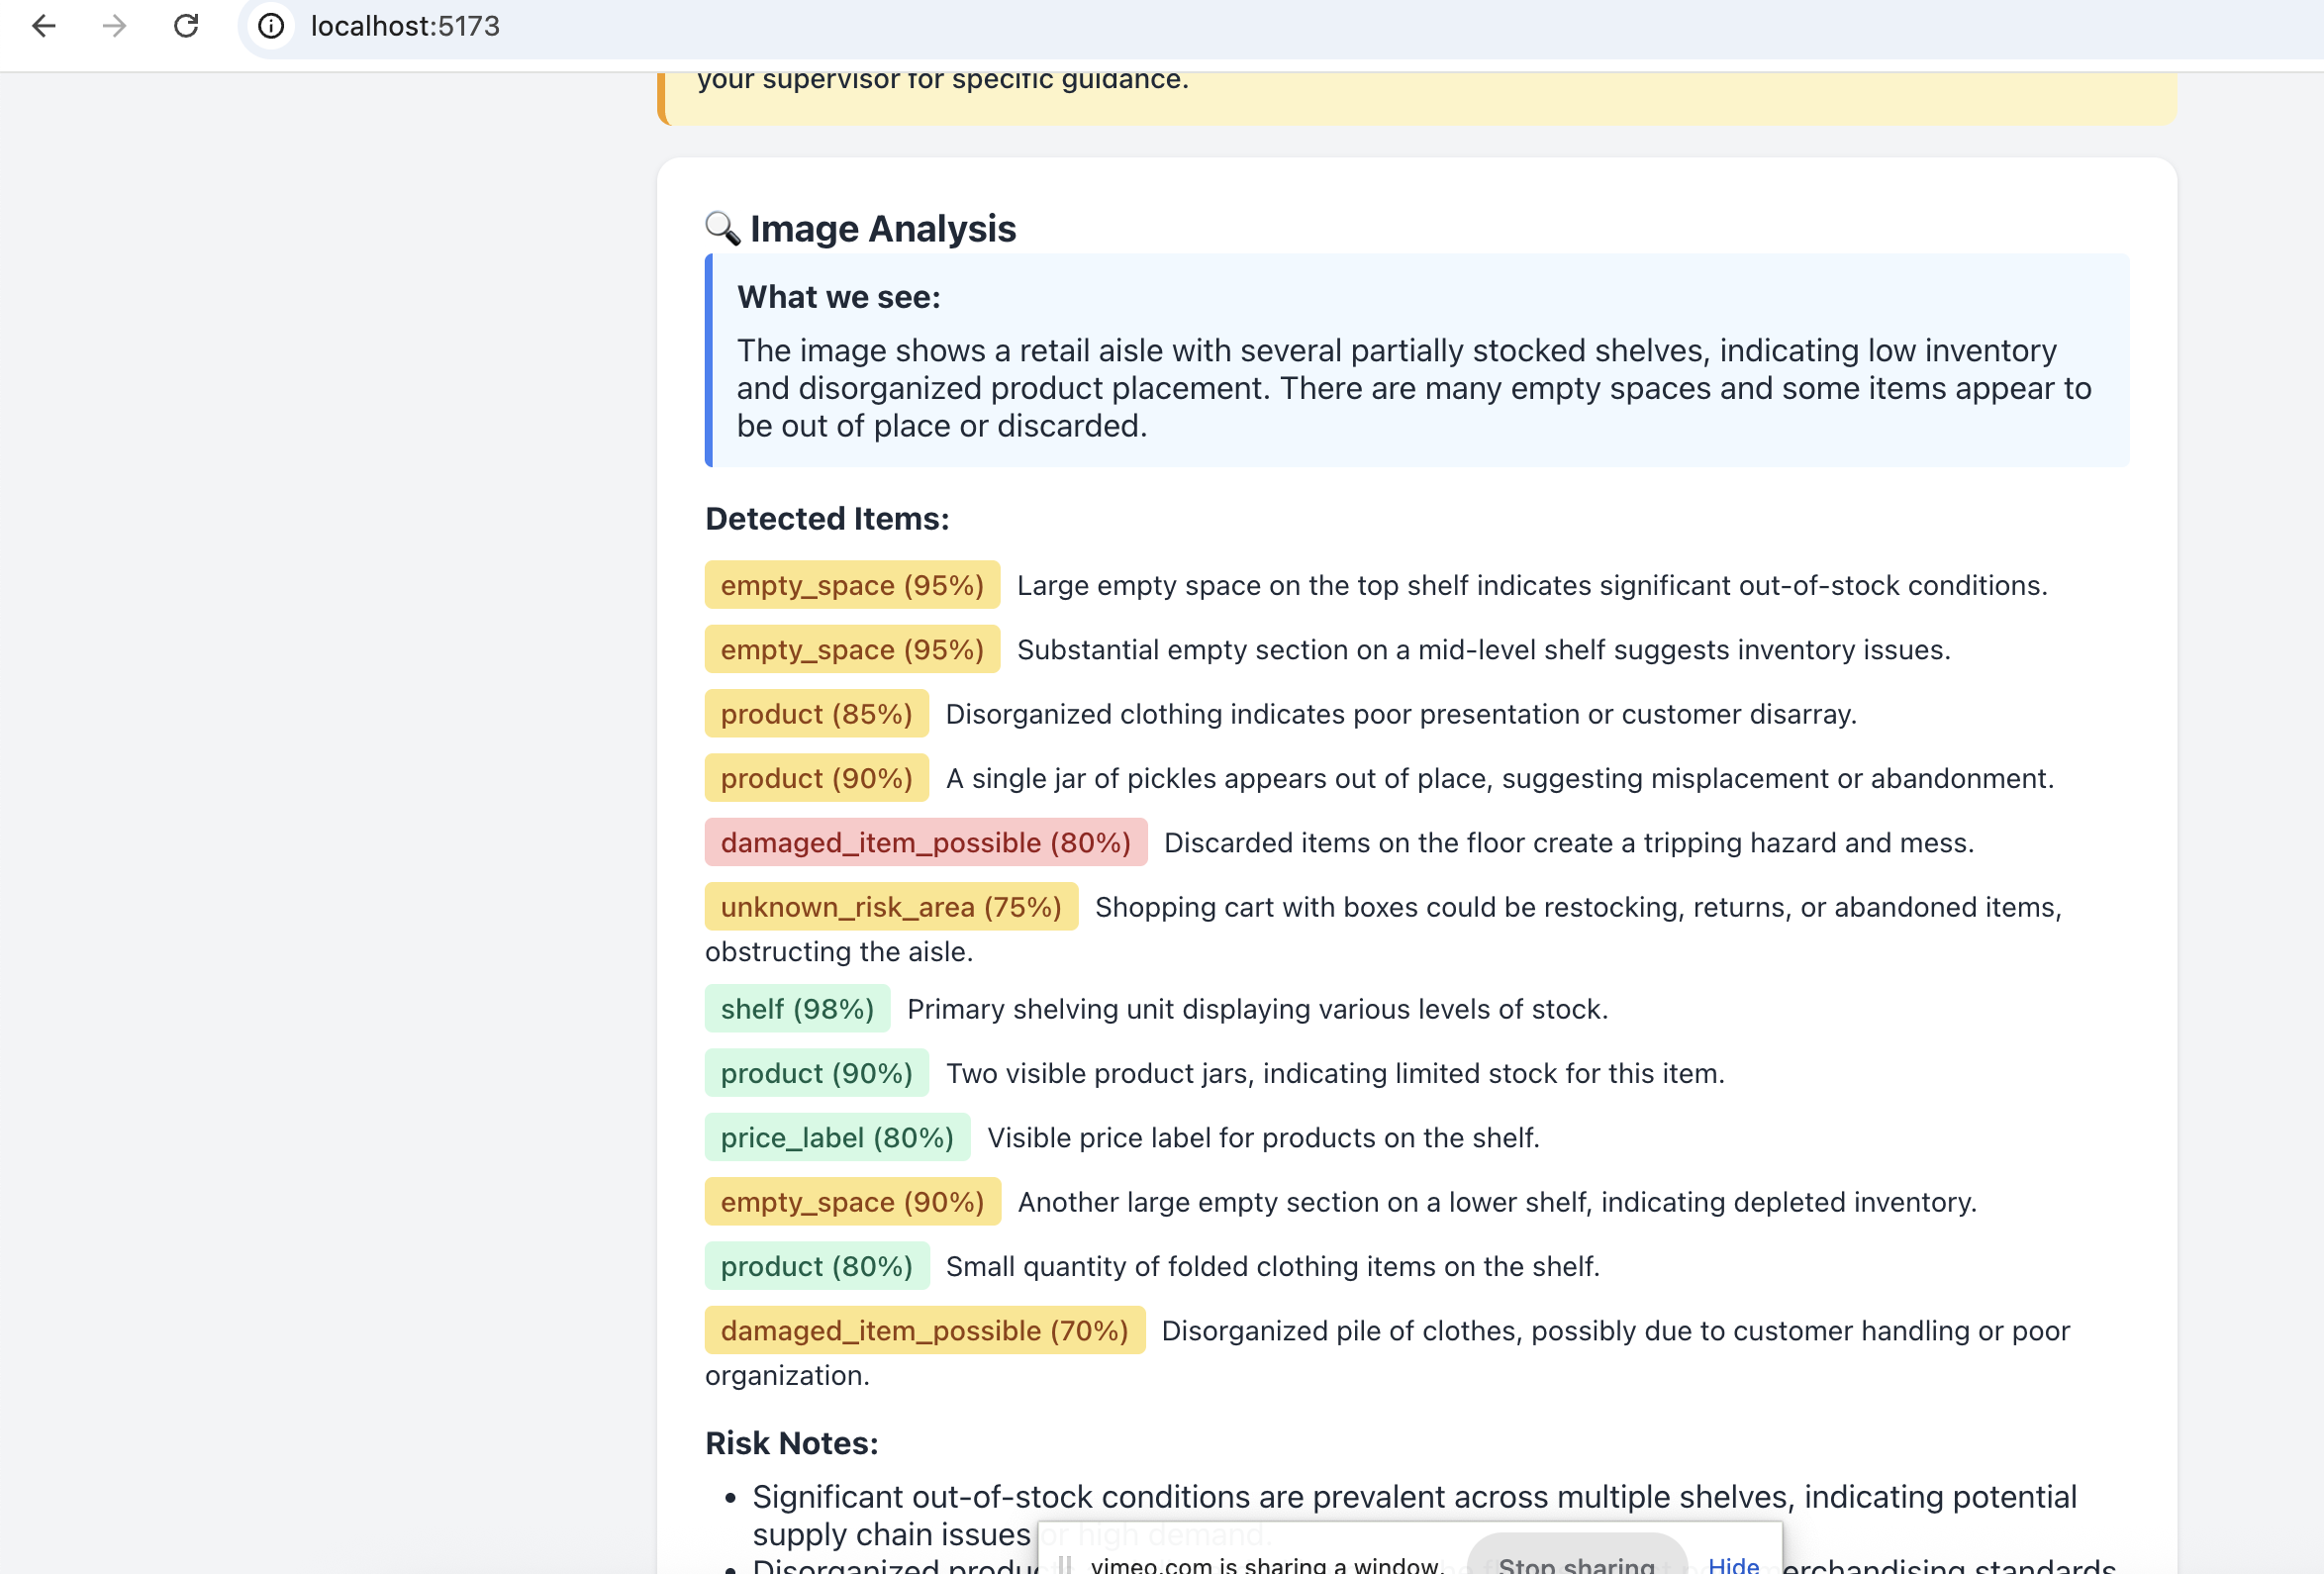This screenshot has width=2324, height=1574.
Task: Click the red damaged_item_possible (80%) tag
Action: click(x=925, y=843)
